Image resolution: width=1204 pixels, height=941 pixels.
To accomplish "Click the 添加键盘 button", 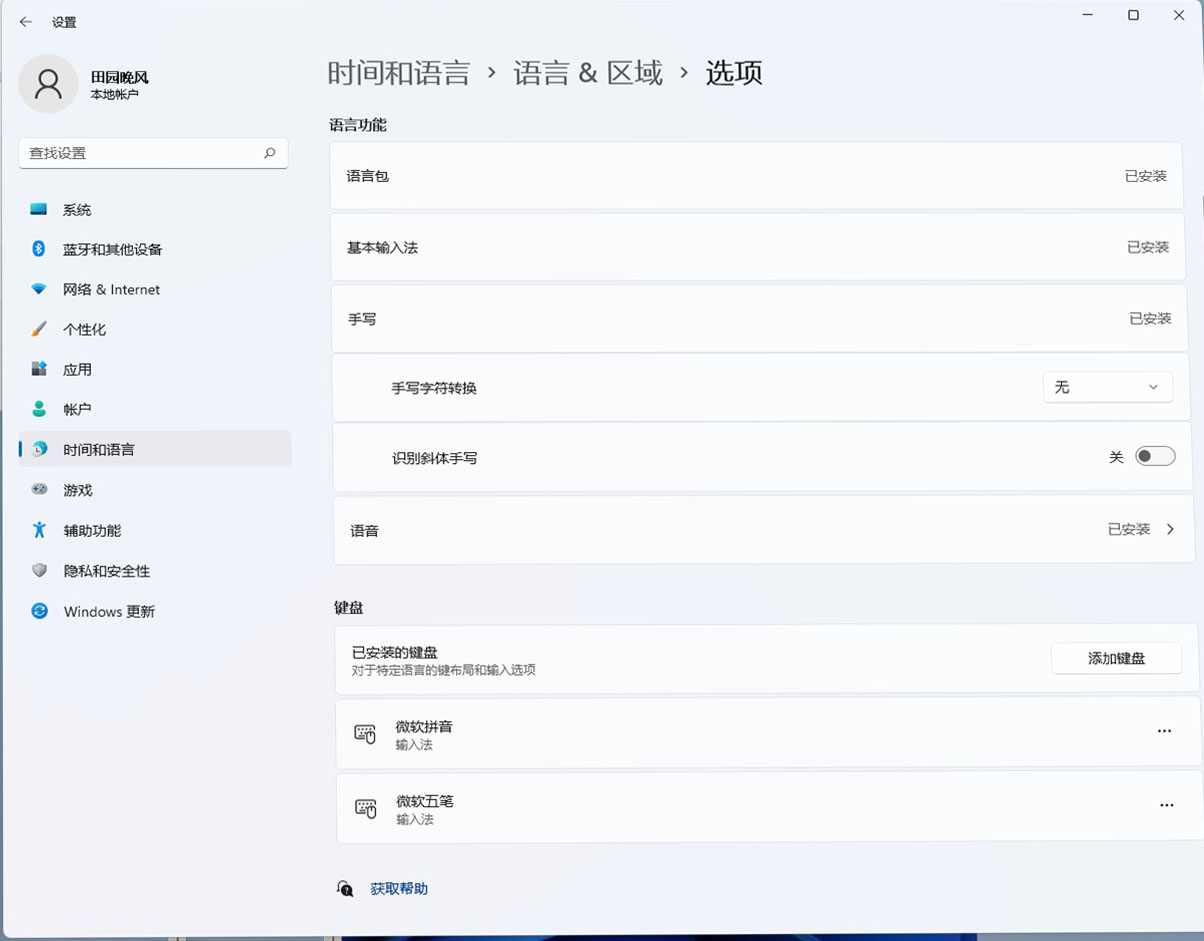I will (1116, 658).
